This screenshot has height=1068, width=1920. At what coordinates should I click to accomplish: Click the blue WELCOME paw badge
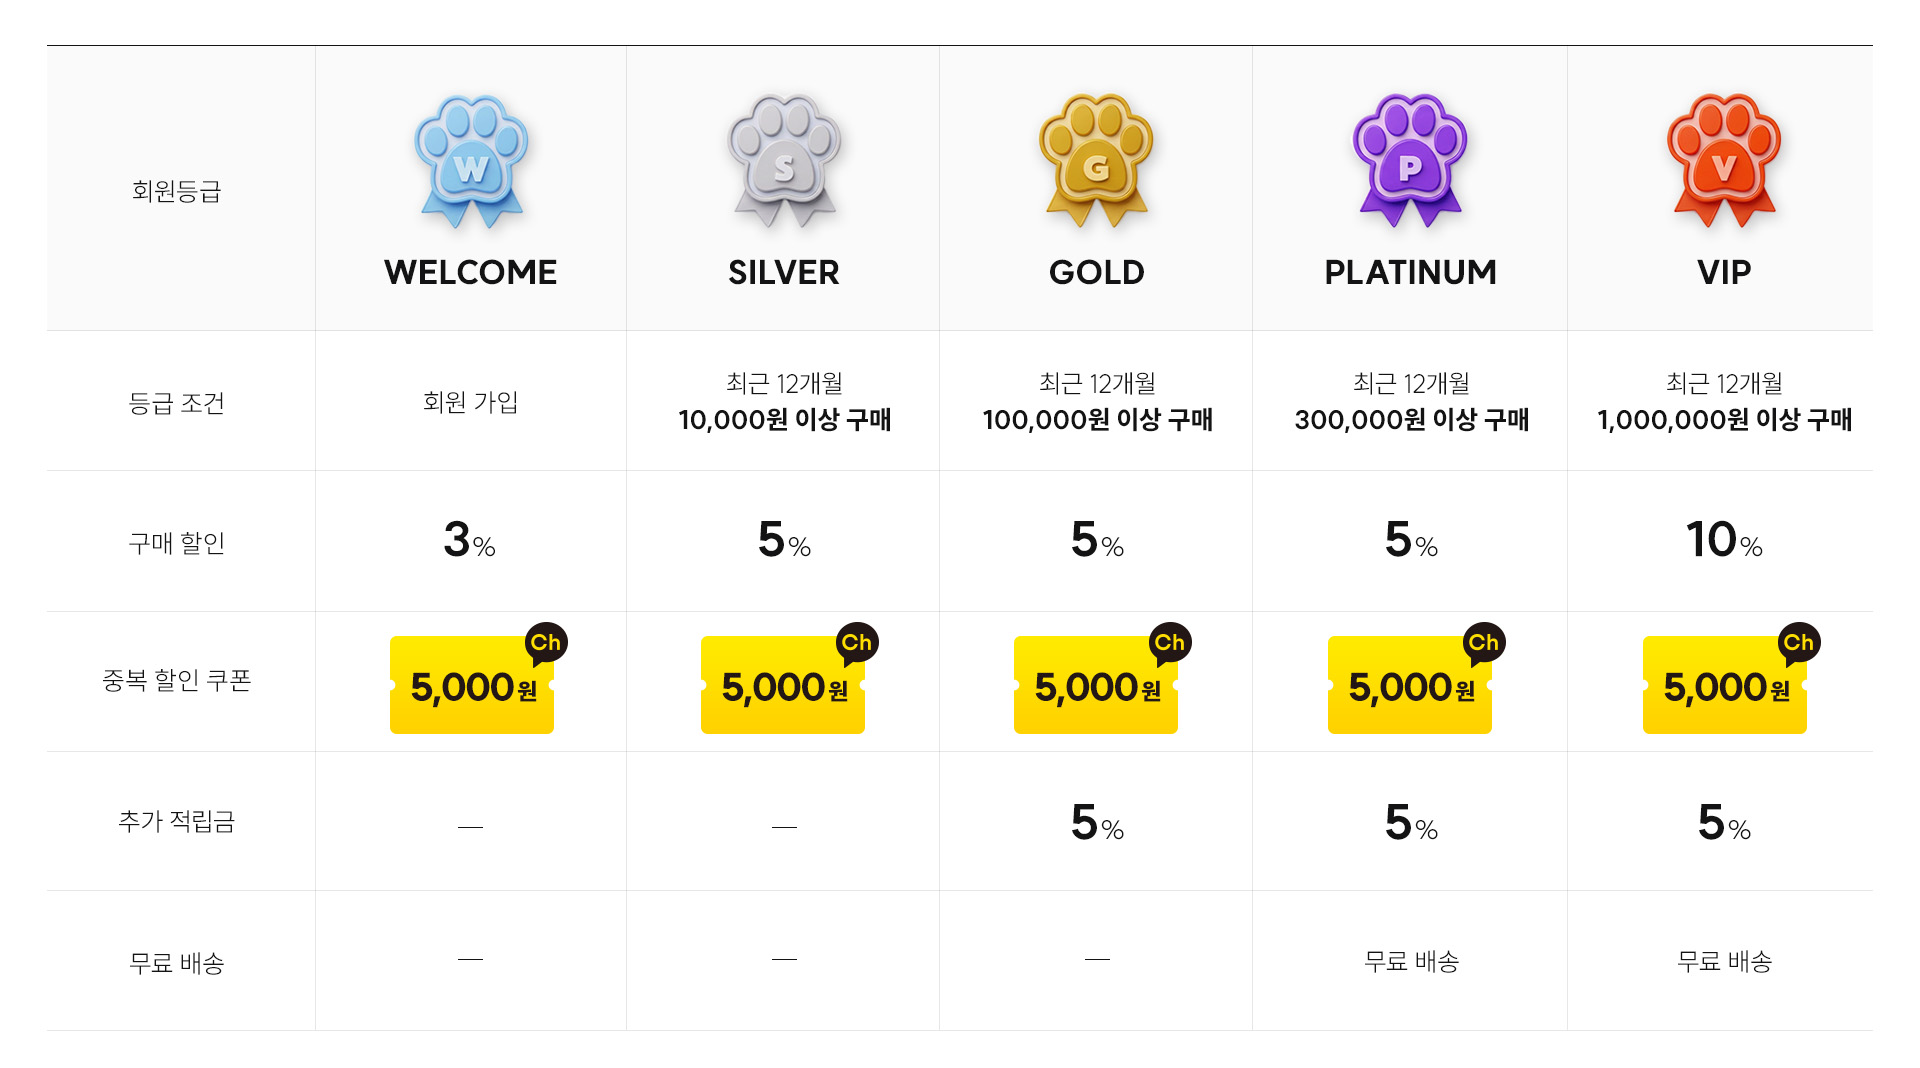tap(471, 161)
